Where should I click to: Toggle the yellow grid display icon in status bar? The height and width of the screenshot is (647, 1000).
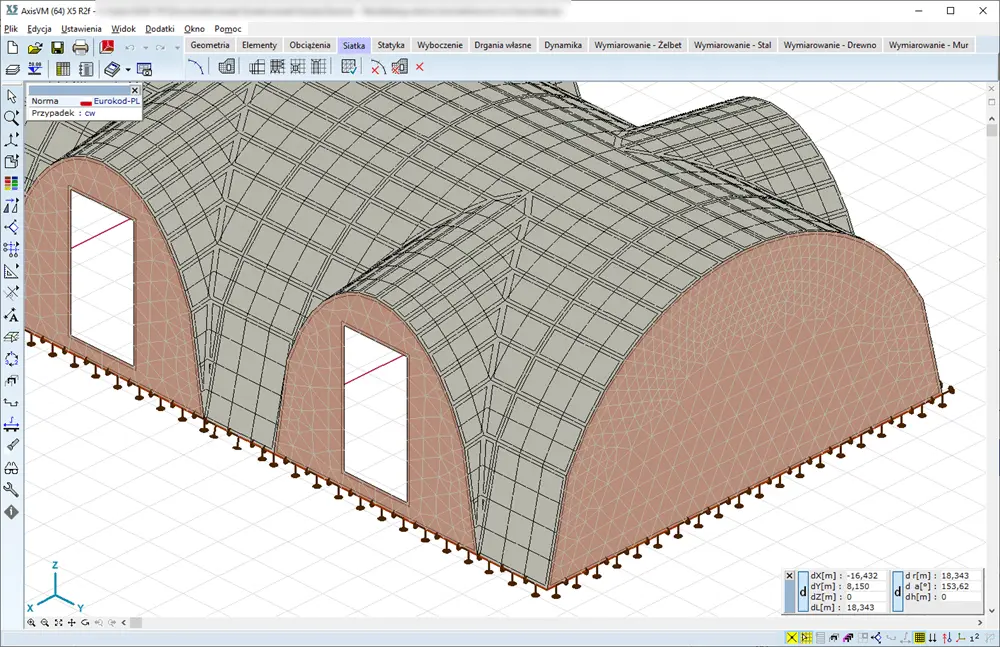(x=920, y=637)
